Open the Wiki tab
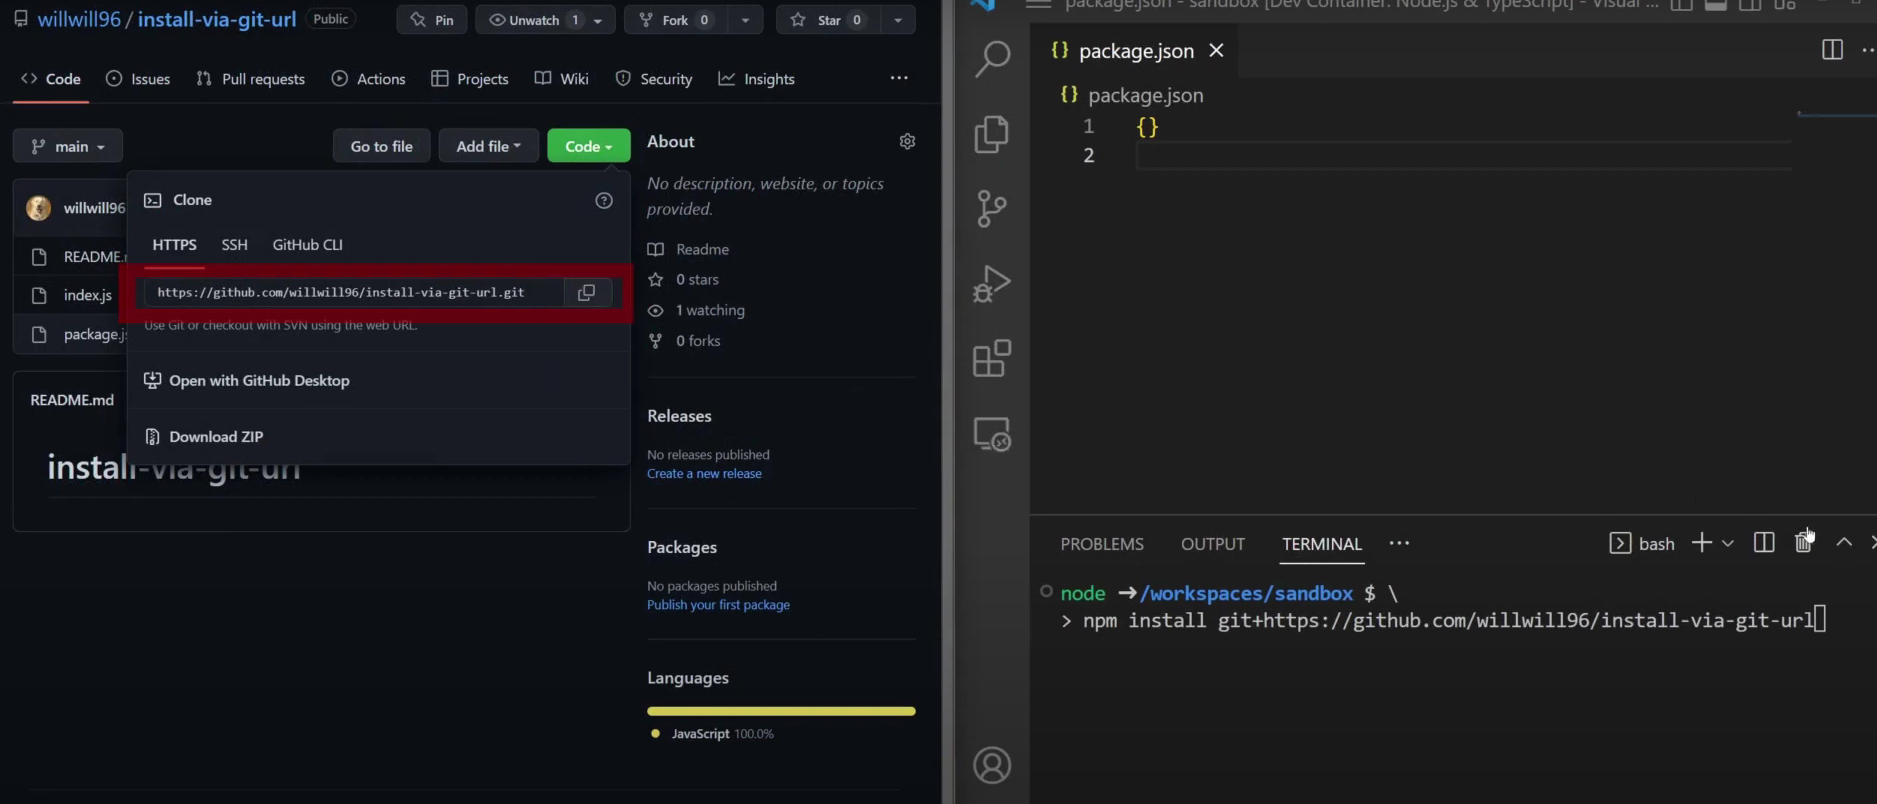 pyautogui.click(x=562, y=79)
